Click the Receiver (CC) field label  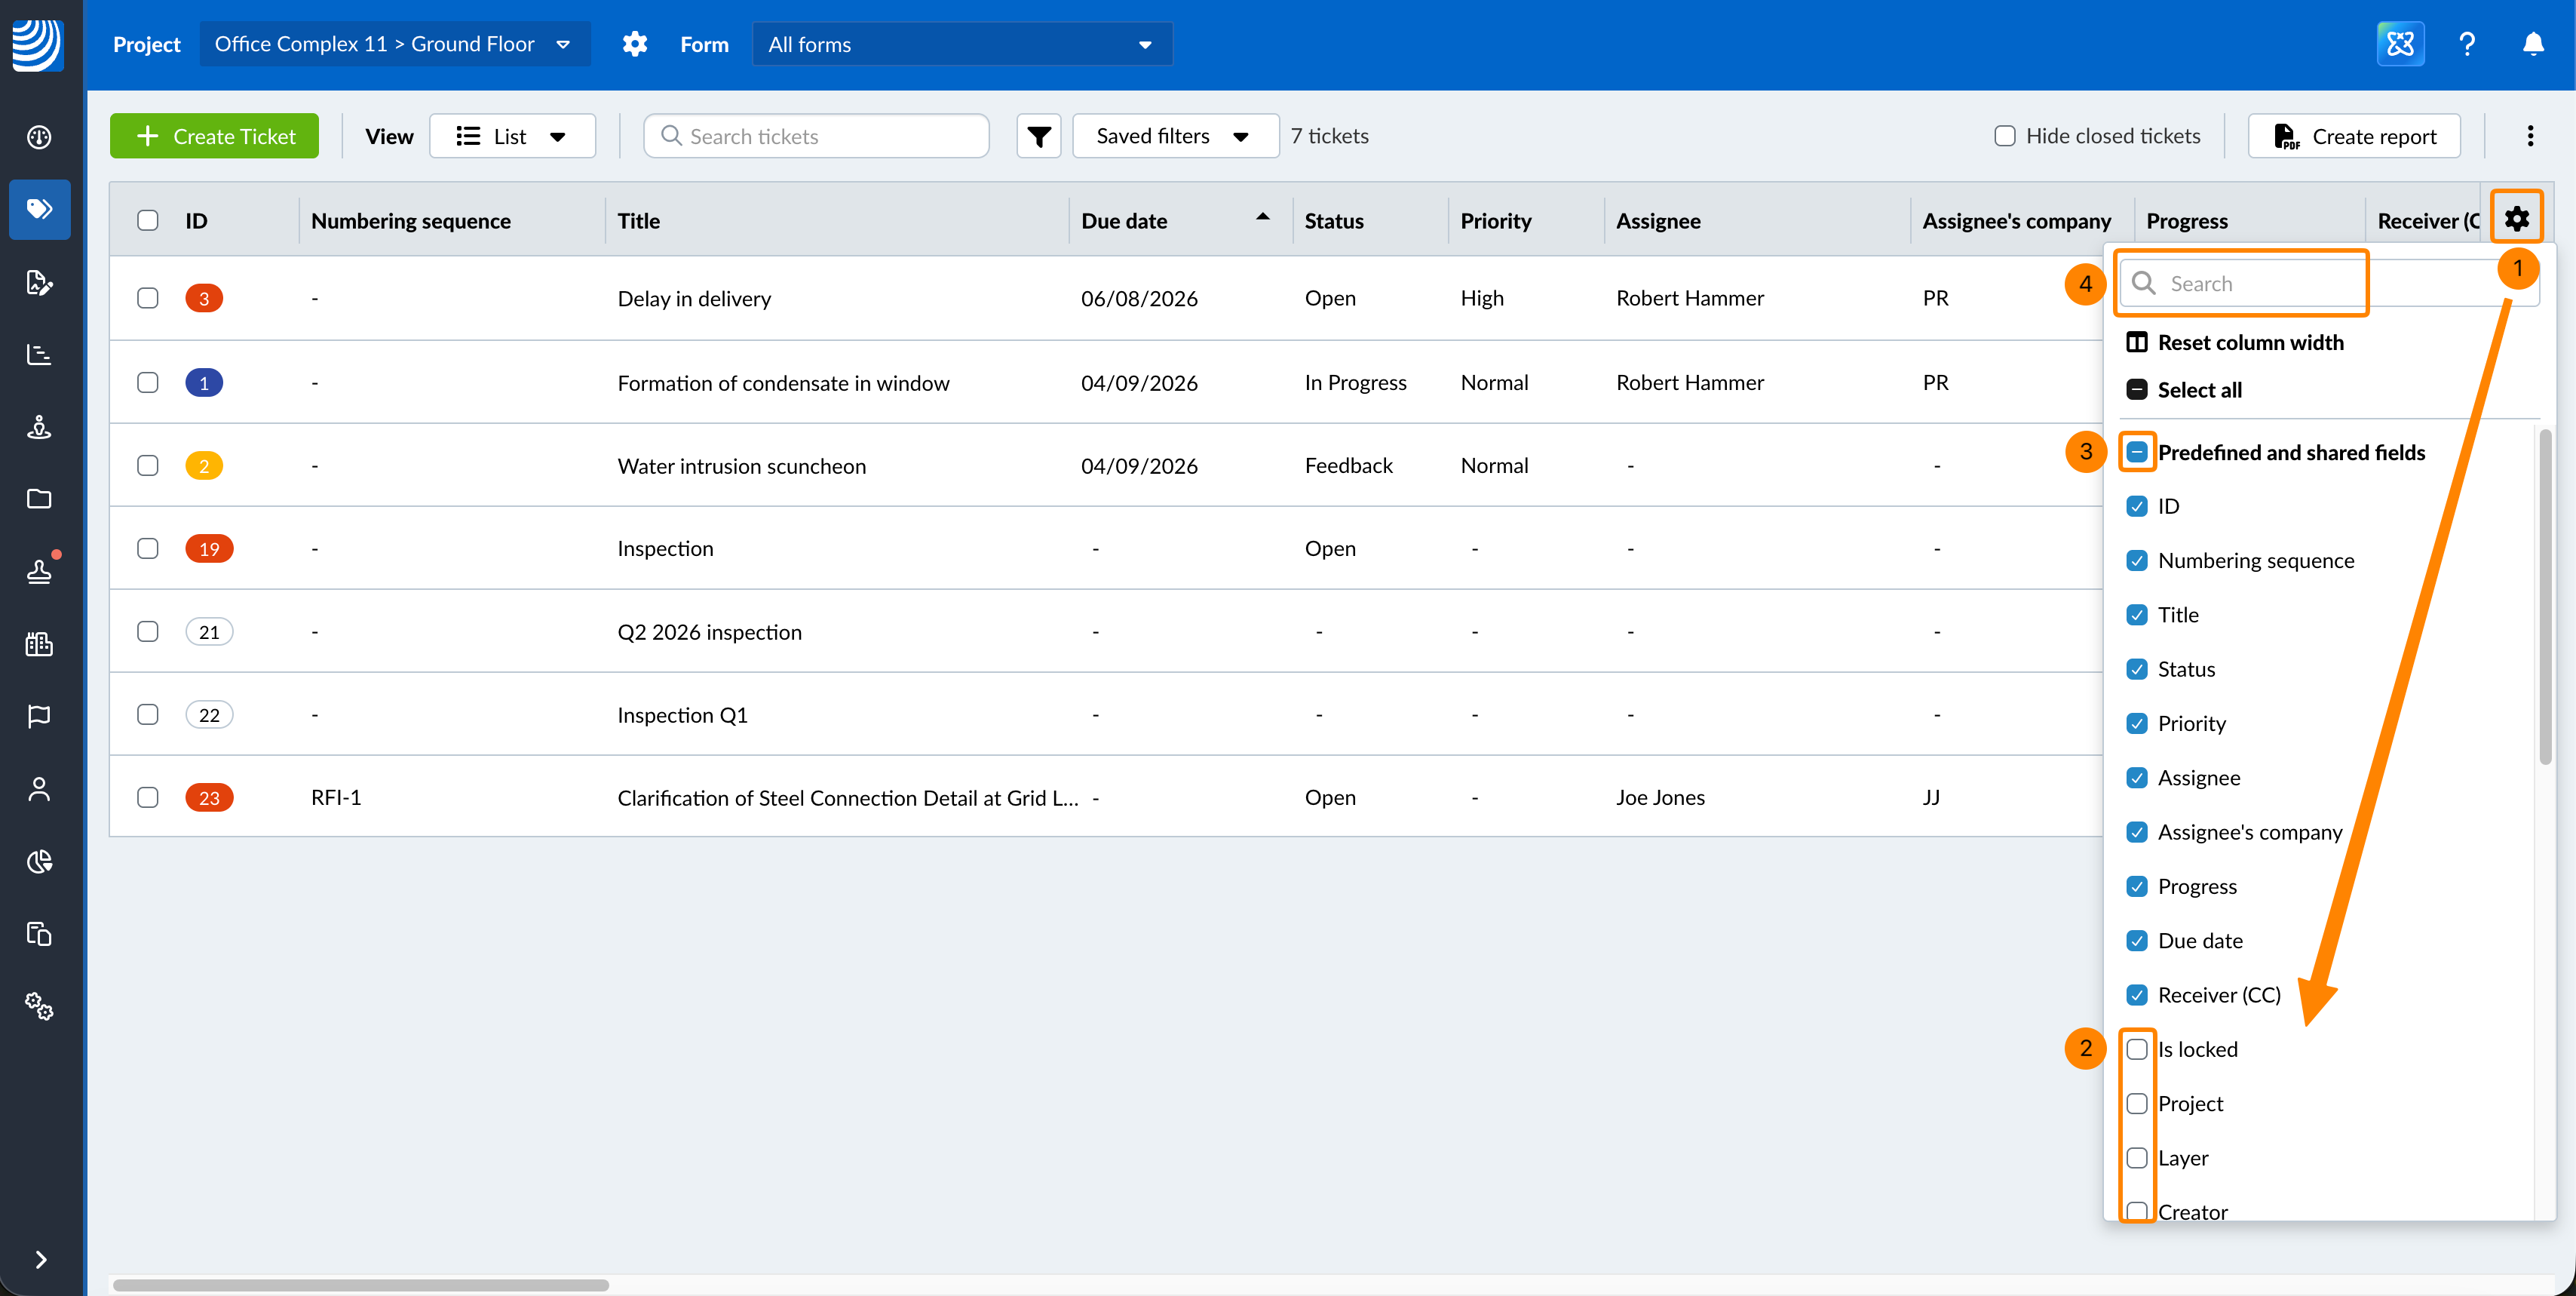click(2219, 995)
